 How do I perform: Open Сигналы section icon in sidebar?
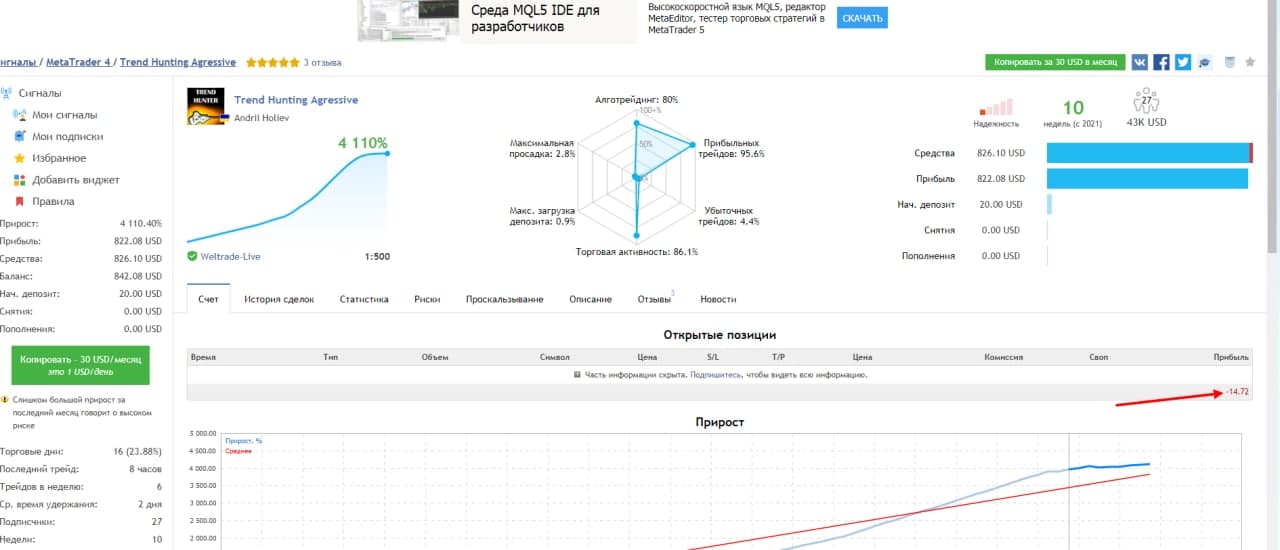click(6, 93)
